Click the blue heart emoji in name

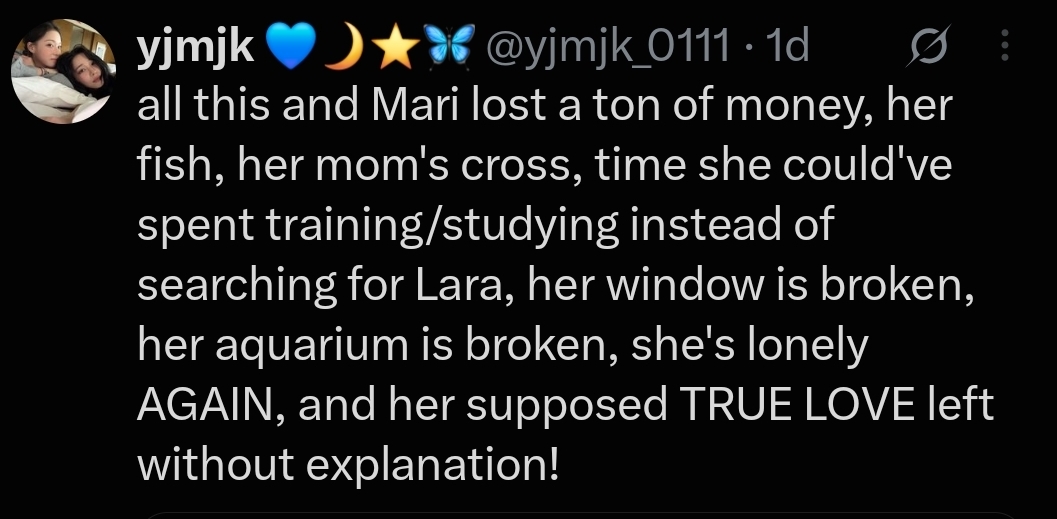tap(291, 46)
